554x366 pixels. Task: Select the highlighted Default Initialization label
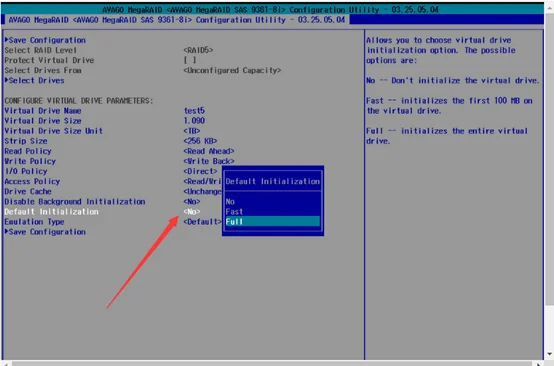pyautogui.click(x=51, y=212)
